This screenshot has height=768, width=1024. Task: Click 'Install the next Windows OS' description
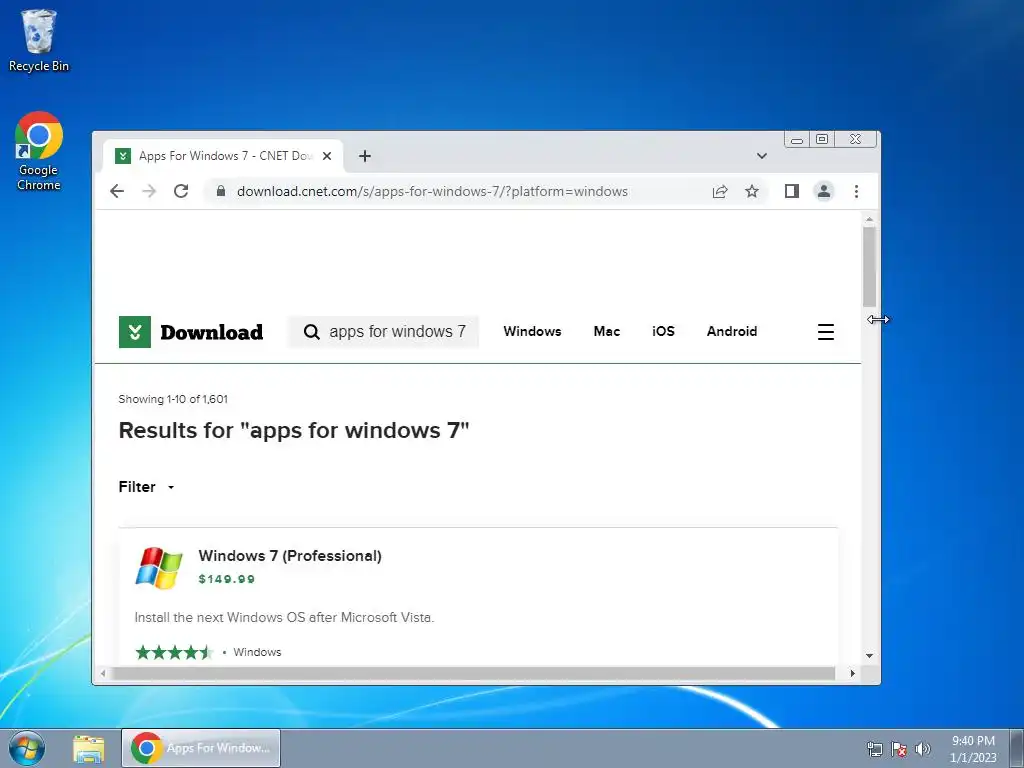point(284,617)
